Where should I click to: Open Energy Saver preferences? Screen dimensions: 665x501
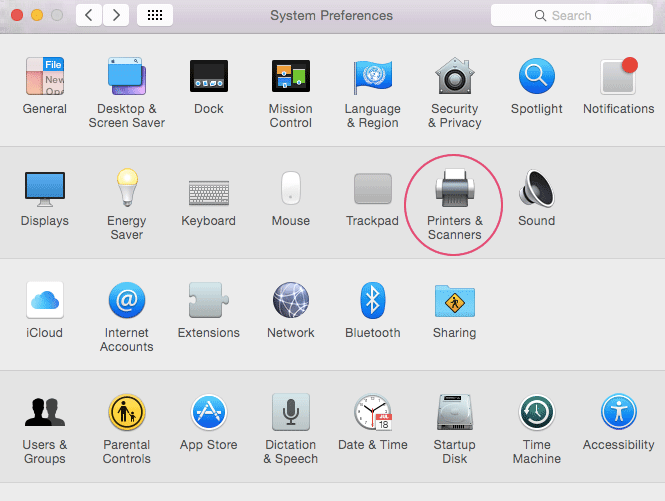coord(127,190)
